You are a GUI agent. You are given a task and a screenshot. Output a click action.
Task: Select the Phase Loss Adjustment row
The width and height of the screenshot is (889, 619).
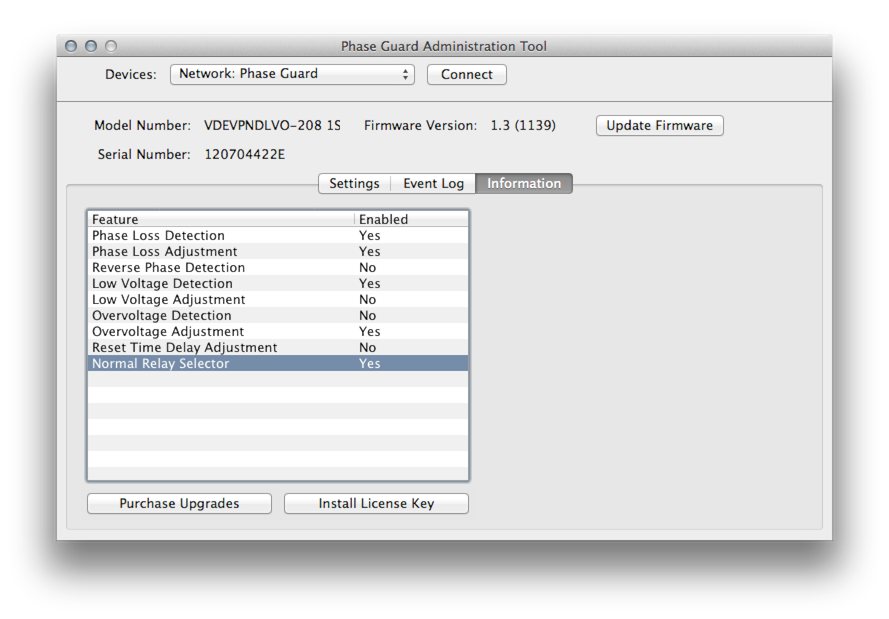tap(278, 251)
